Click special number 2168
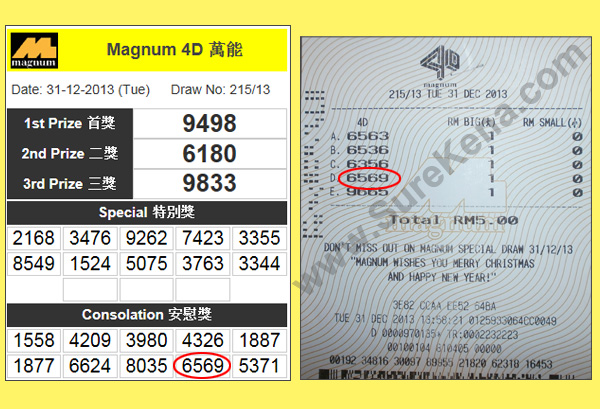Image resolution: width=600 pixels, height=409 pixels. coord(34,238)
